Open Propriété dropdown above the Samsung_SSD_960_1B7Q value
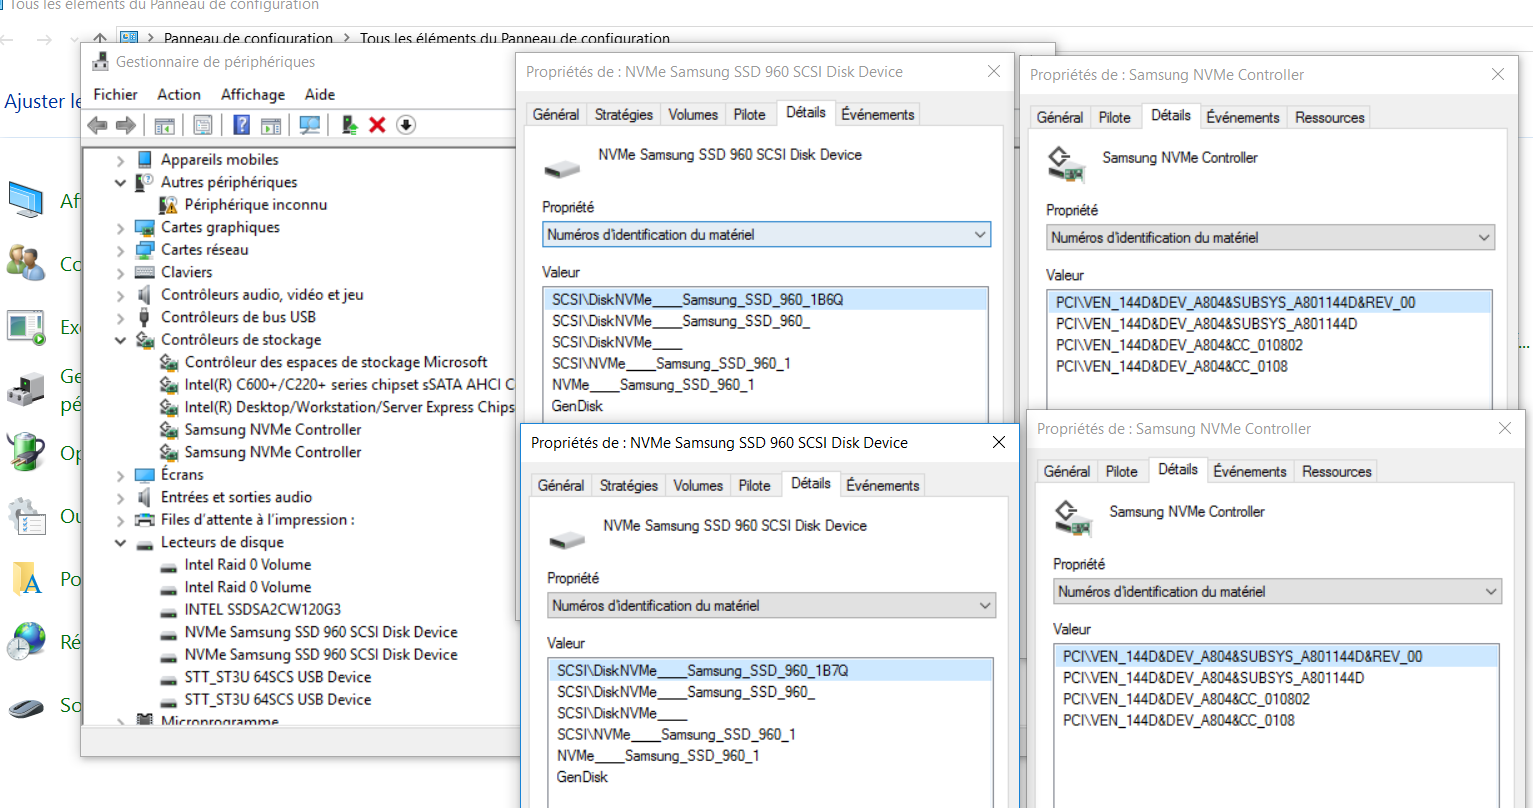Viewport: 1533px width, 808px height. click(771, 606)
